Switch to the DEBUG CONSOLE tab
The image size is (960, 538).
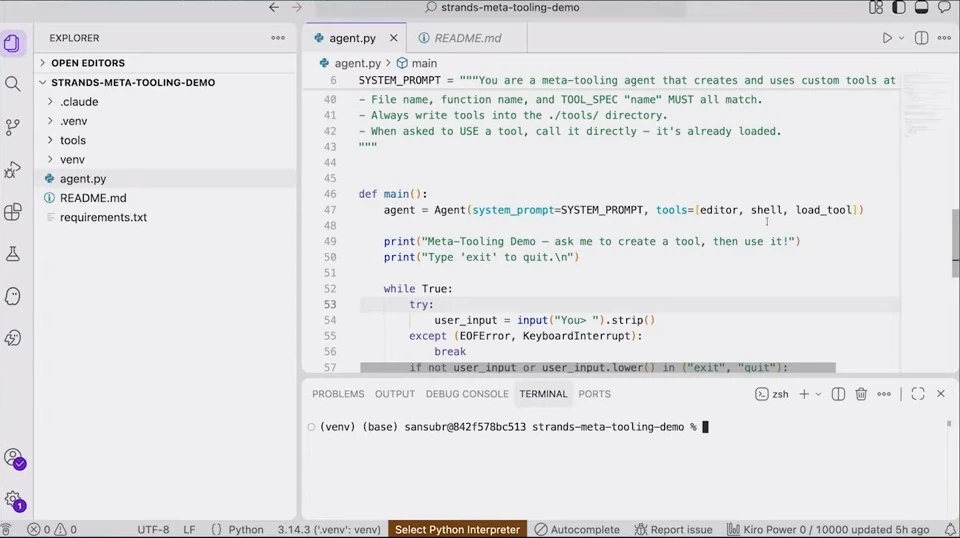tap(467, 394)
